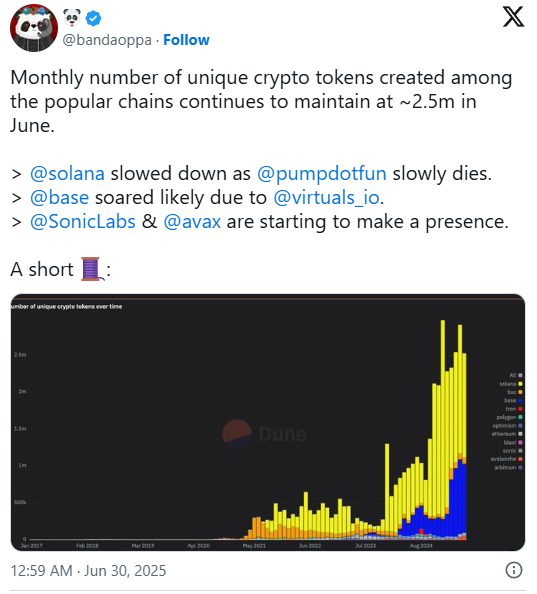Open the panda profile avatar

tap(34, 28)
